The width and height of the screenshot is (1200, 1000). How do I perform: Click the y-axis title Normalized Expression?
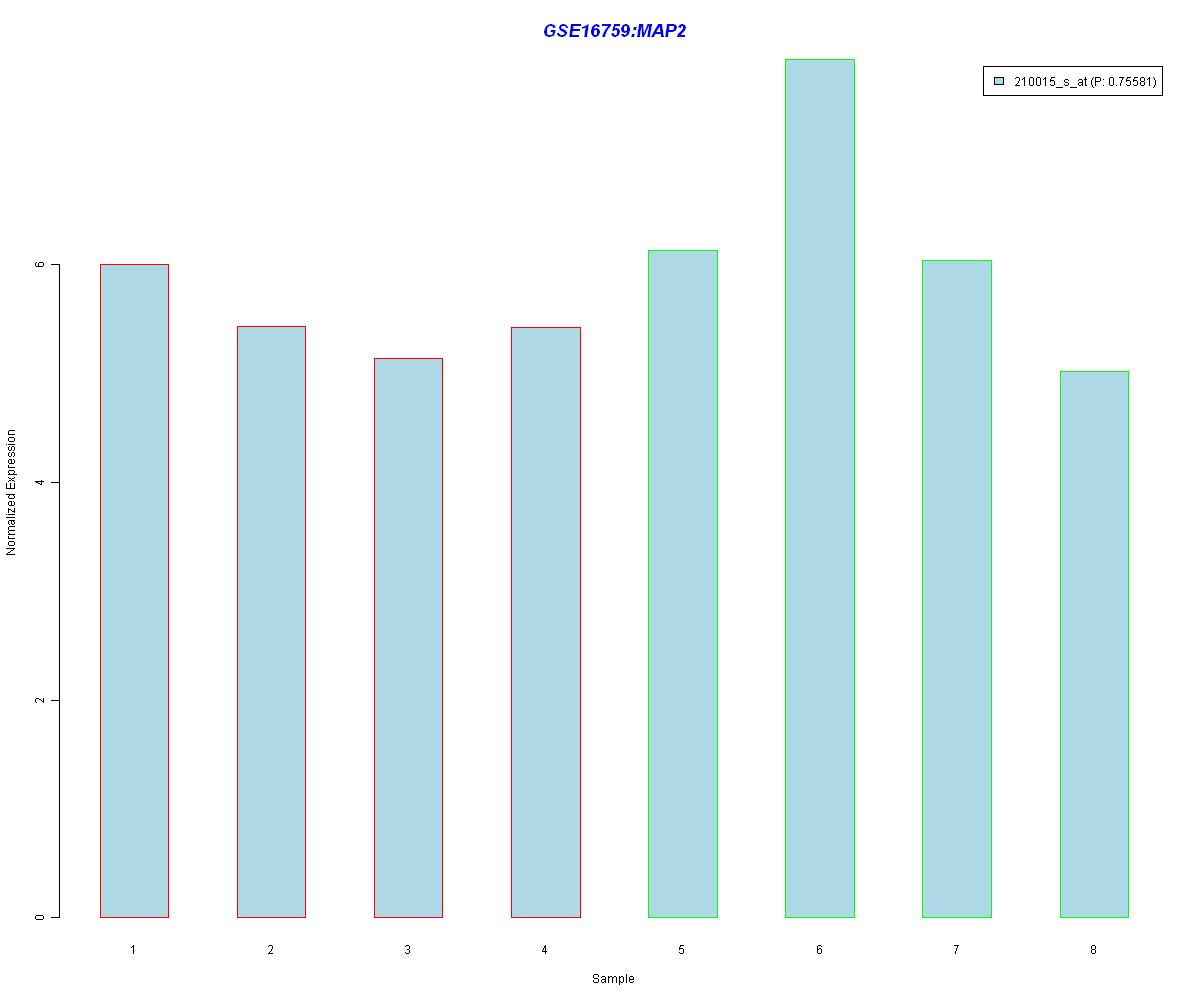12,492
